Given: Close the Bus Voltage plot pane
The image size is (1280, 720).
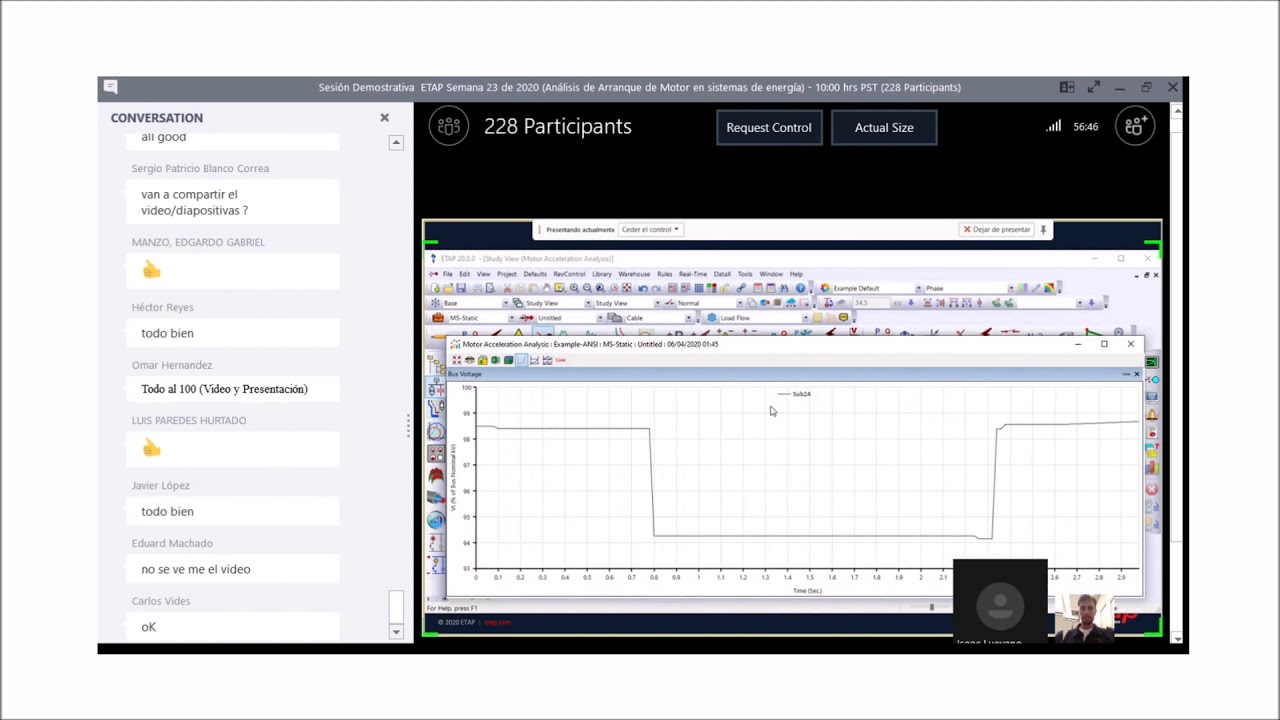Looking at the screenshot, I should 1137,374.
